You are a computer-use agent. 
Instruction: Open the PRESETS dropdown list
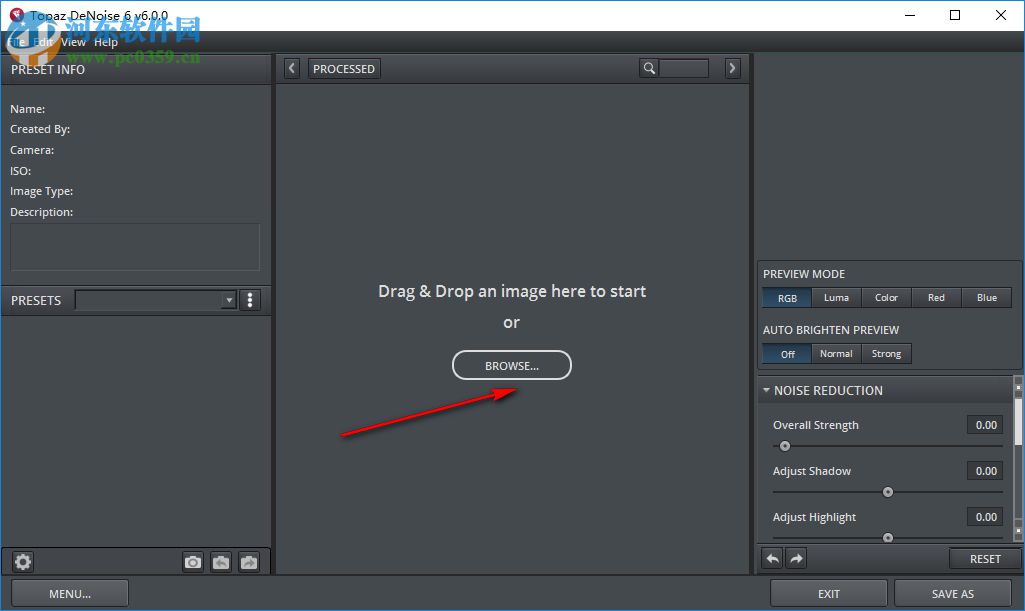pos(156,300)
